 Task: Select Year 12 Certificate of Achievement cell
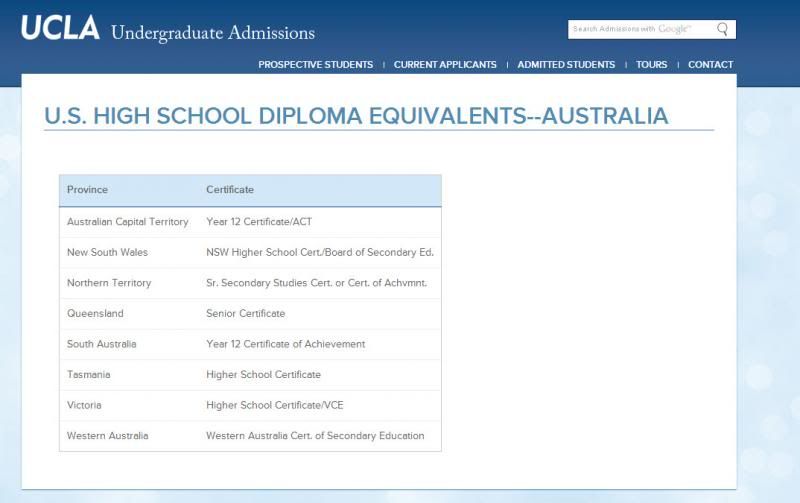[285, 344]
